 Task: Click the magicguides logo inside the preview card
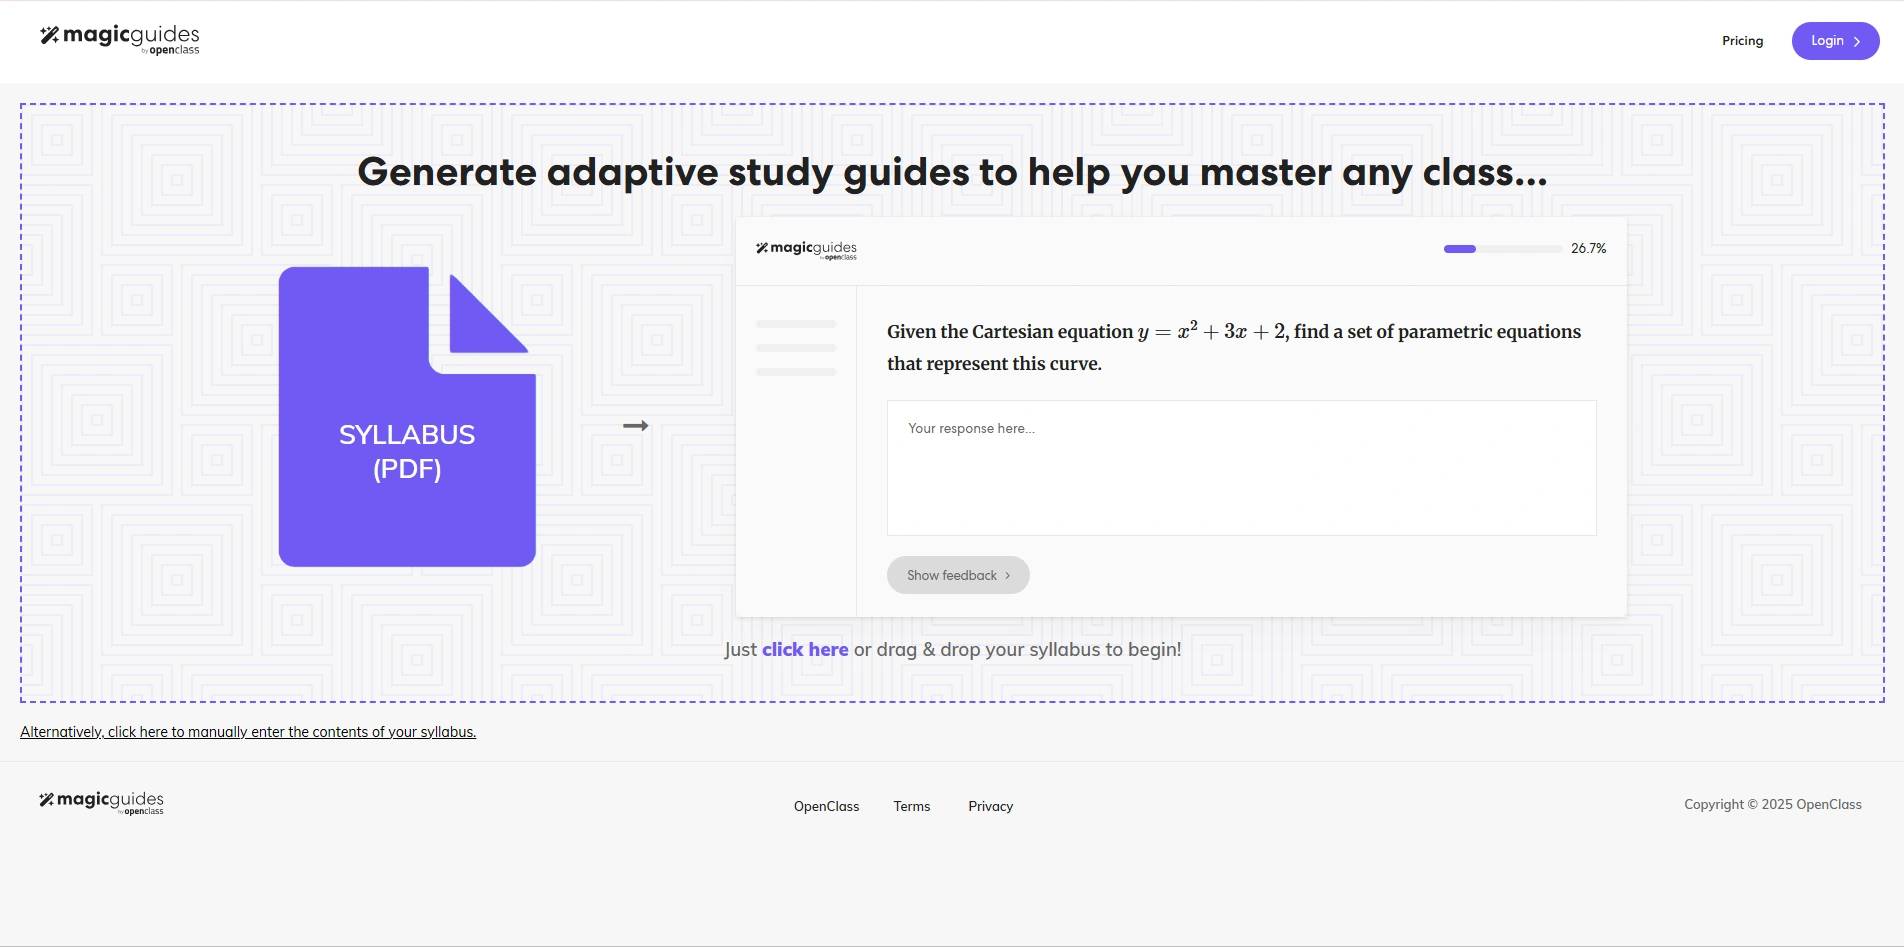pyautogui.click(x=806, y=249)
